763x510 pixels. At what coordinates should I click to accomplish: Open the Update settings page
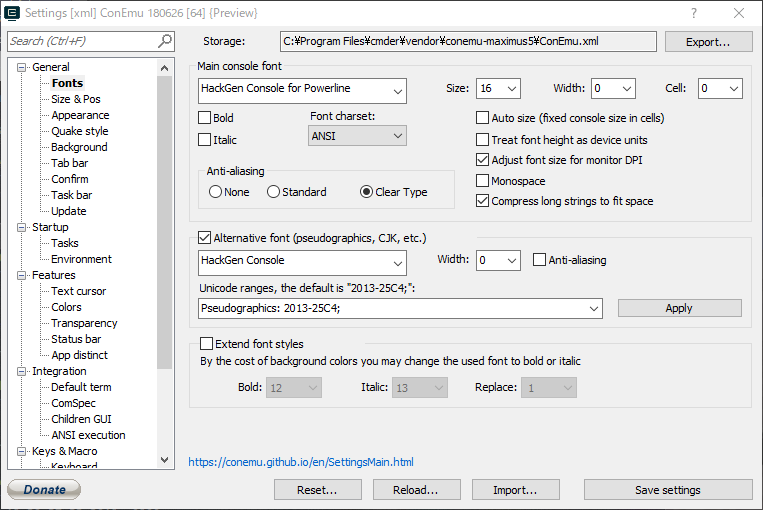coord(69,211)
